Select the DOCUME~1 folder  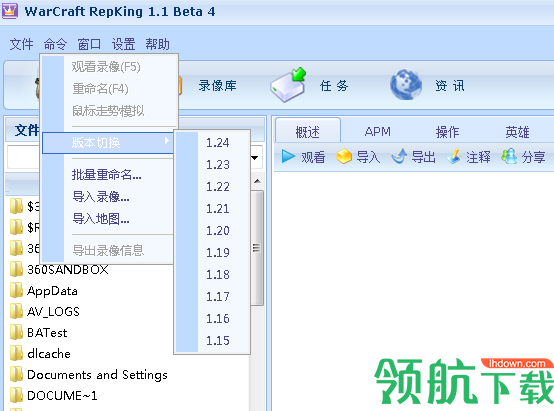coord(62,395)
